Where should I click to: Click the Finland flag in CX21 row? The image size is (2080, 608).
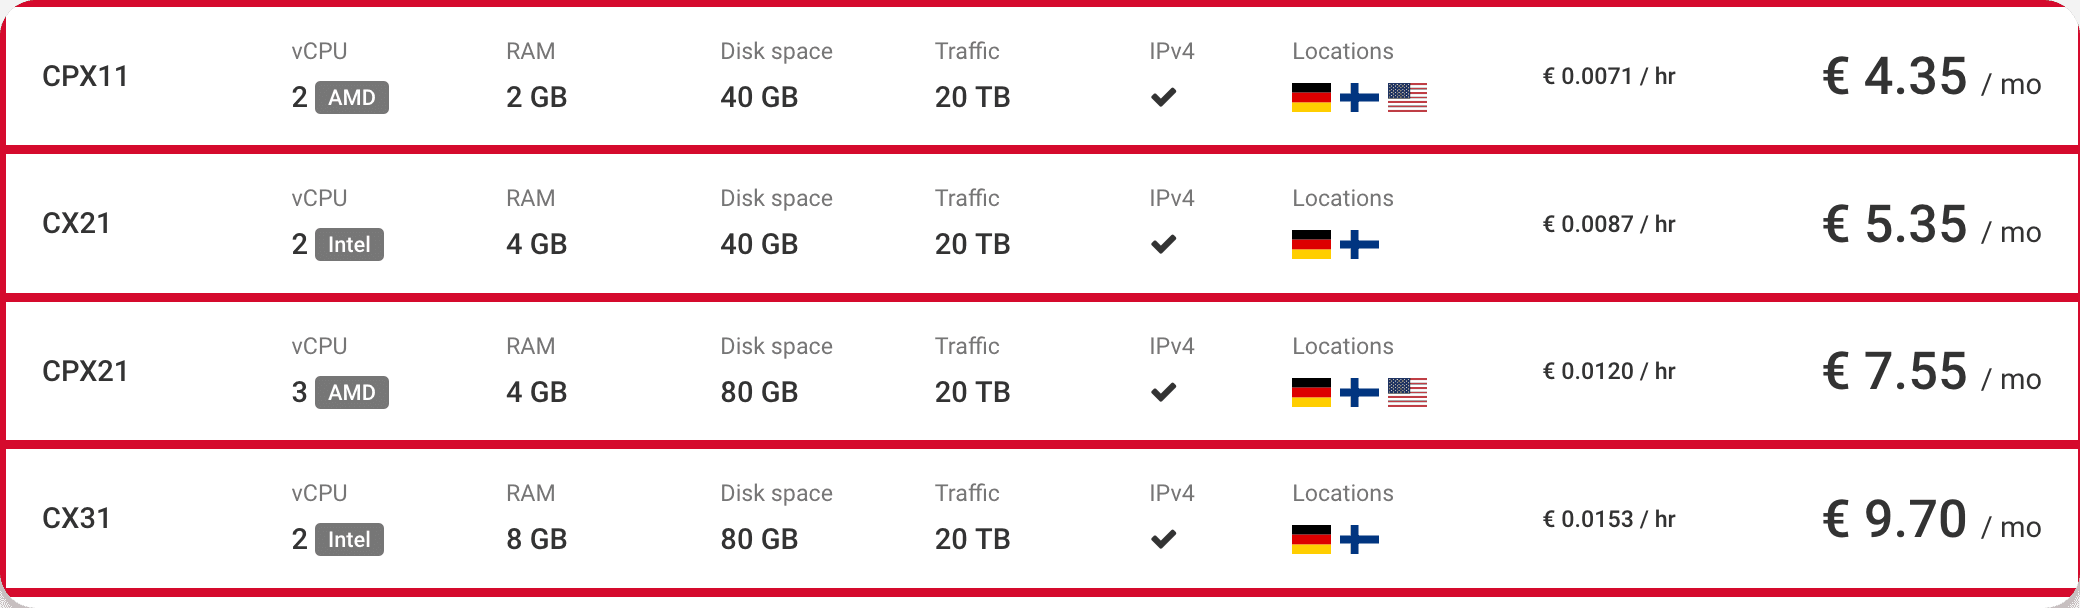point(1359,244)
